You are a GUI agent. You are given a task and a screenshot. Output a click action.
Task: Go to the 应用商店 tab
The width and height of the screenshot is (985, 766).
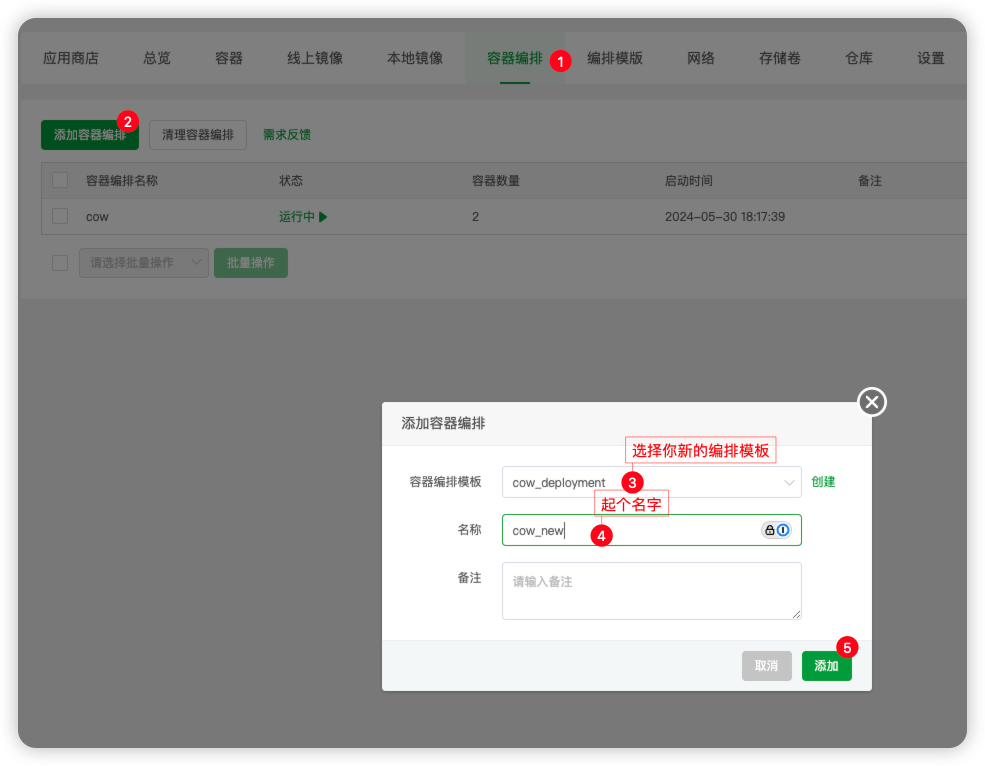(71, 58)
